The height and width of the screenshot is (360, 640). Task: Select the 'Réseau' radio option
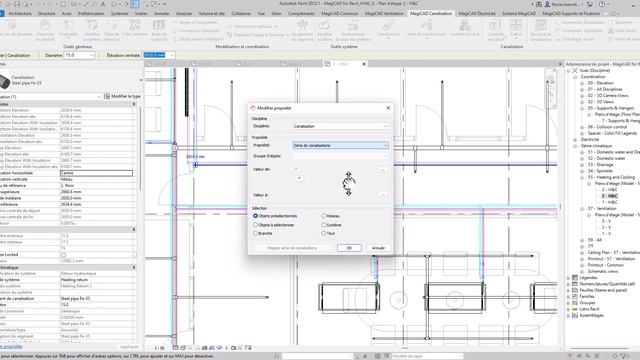[324, 216]
